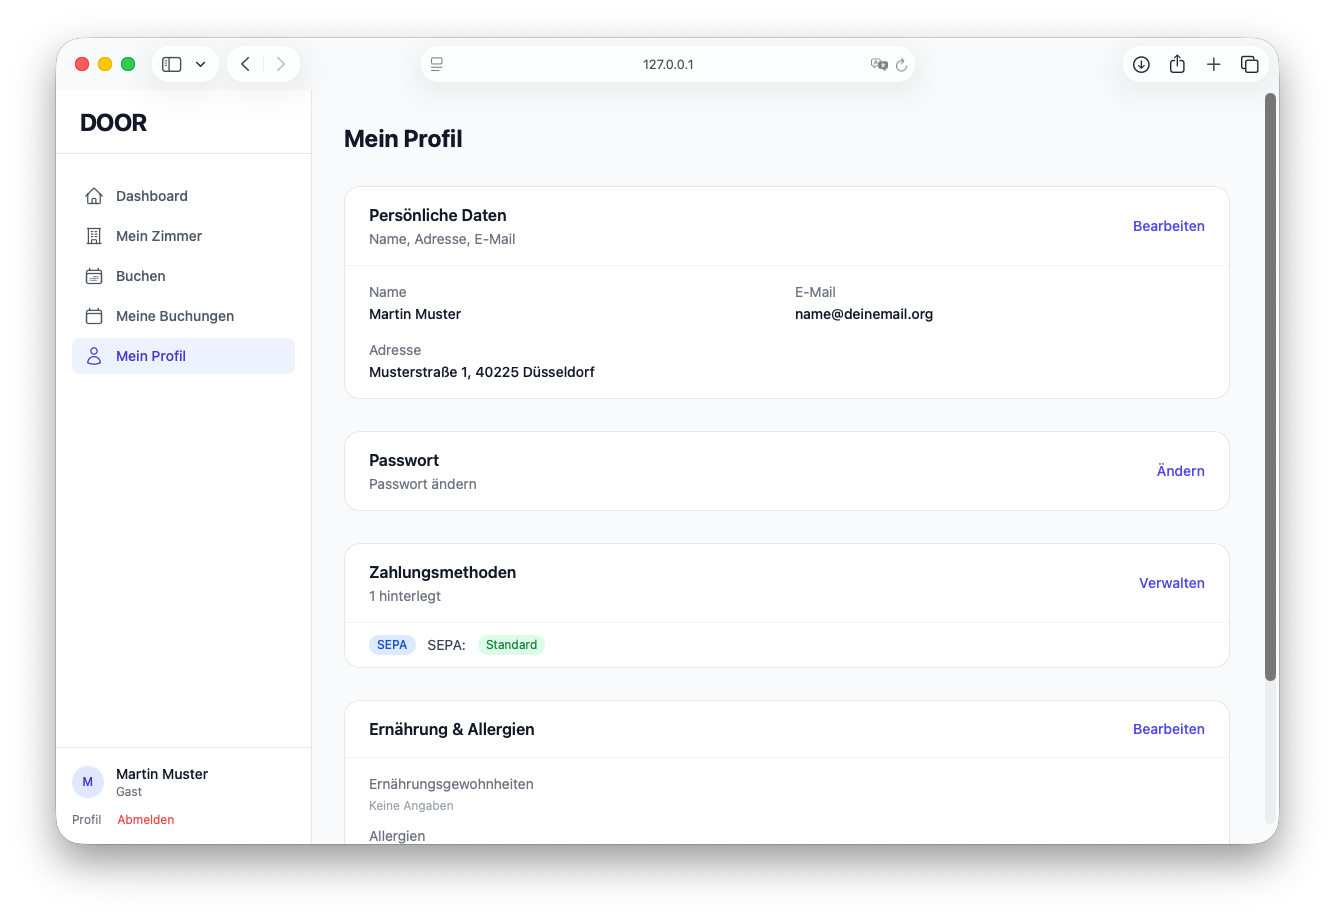Image resolution: width=1335 pixels, height=918 pixels.
Task: Reload the page using refresh icon
Action: coord(901,64)
